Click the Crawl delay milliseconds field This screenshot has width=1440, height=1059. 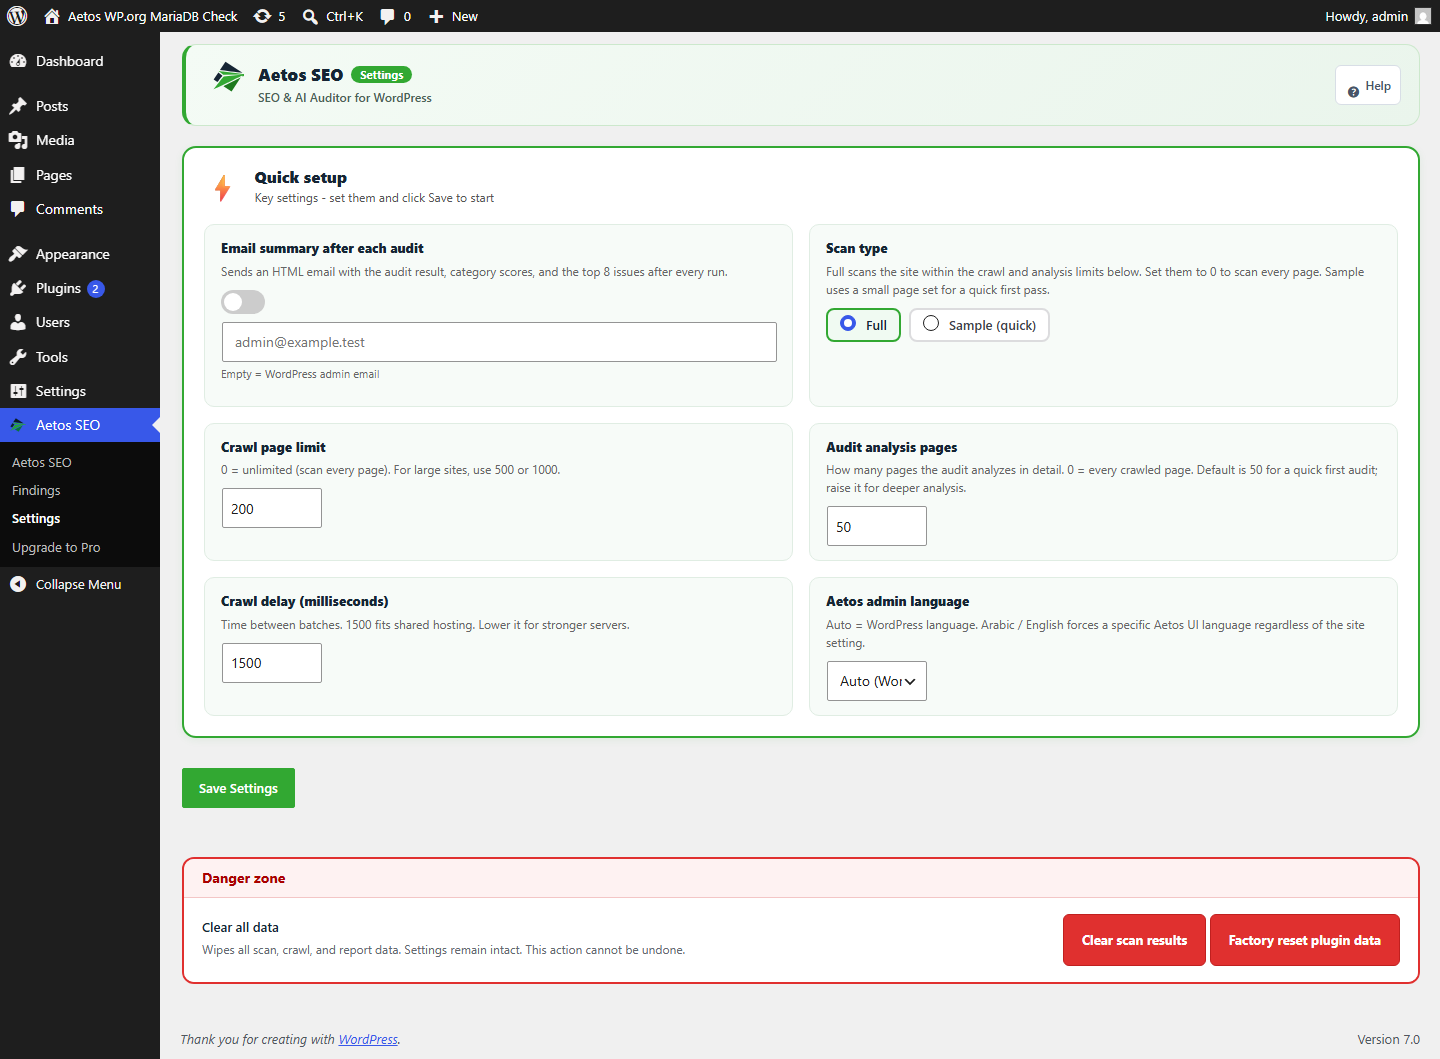point(272,663)
